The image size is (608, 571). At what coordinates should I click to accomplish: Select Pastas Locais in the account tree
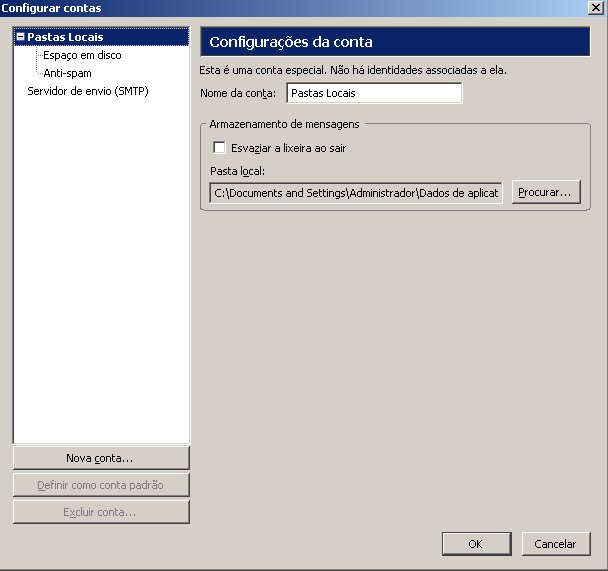66,37
